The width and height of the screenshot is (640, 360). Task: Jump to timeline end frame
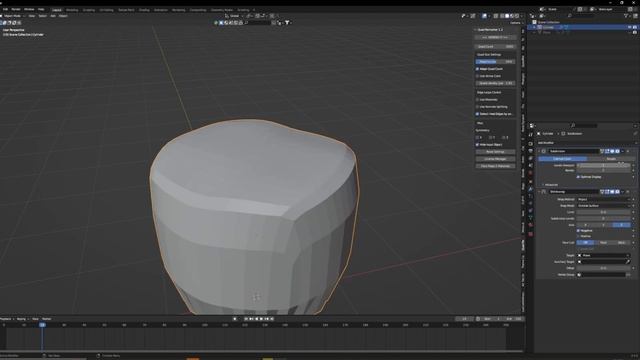(271, 319)
